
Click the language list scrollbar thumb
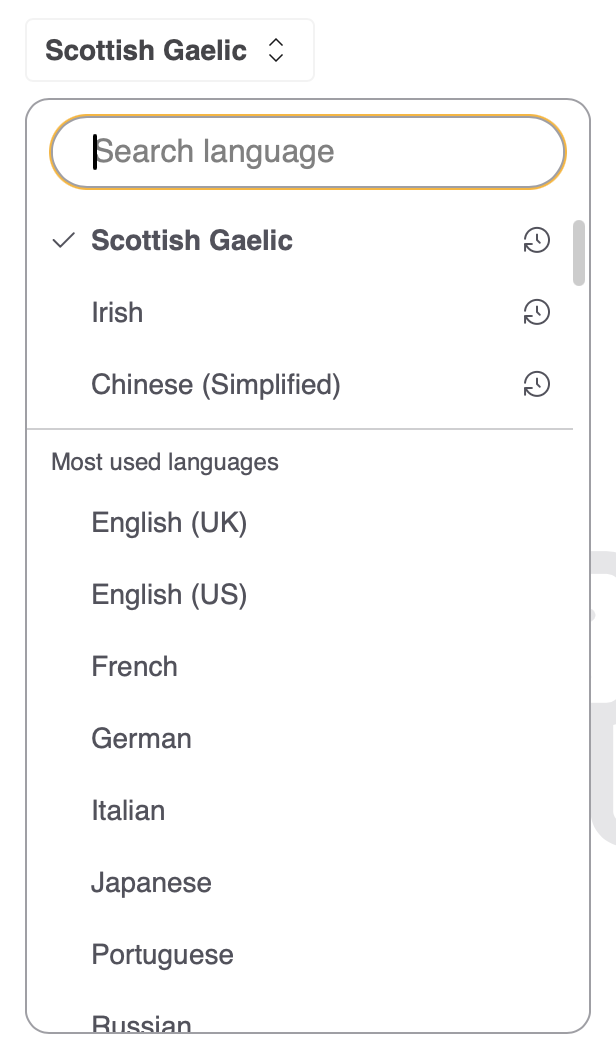click(x=579, y=253)
